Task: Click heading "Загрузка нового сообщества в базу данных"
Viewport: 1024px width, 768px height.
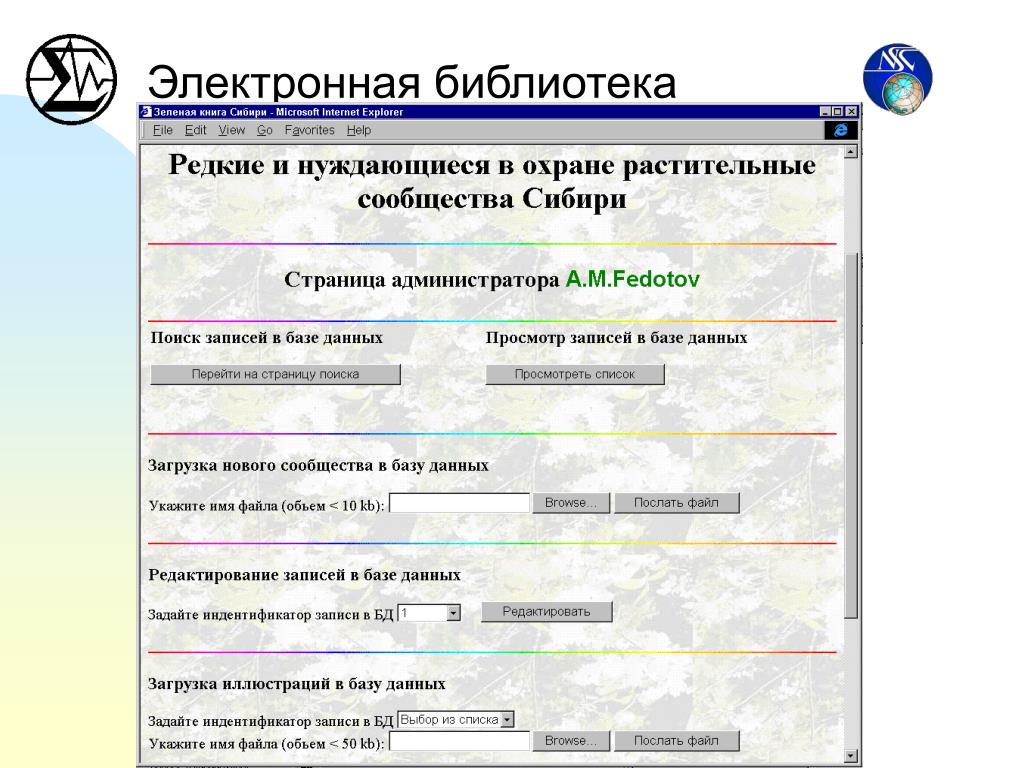Action: click(318, 466)
